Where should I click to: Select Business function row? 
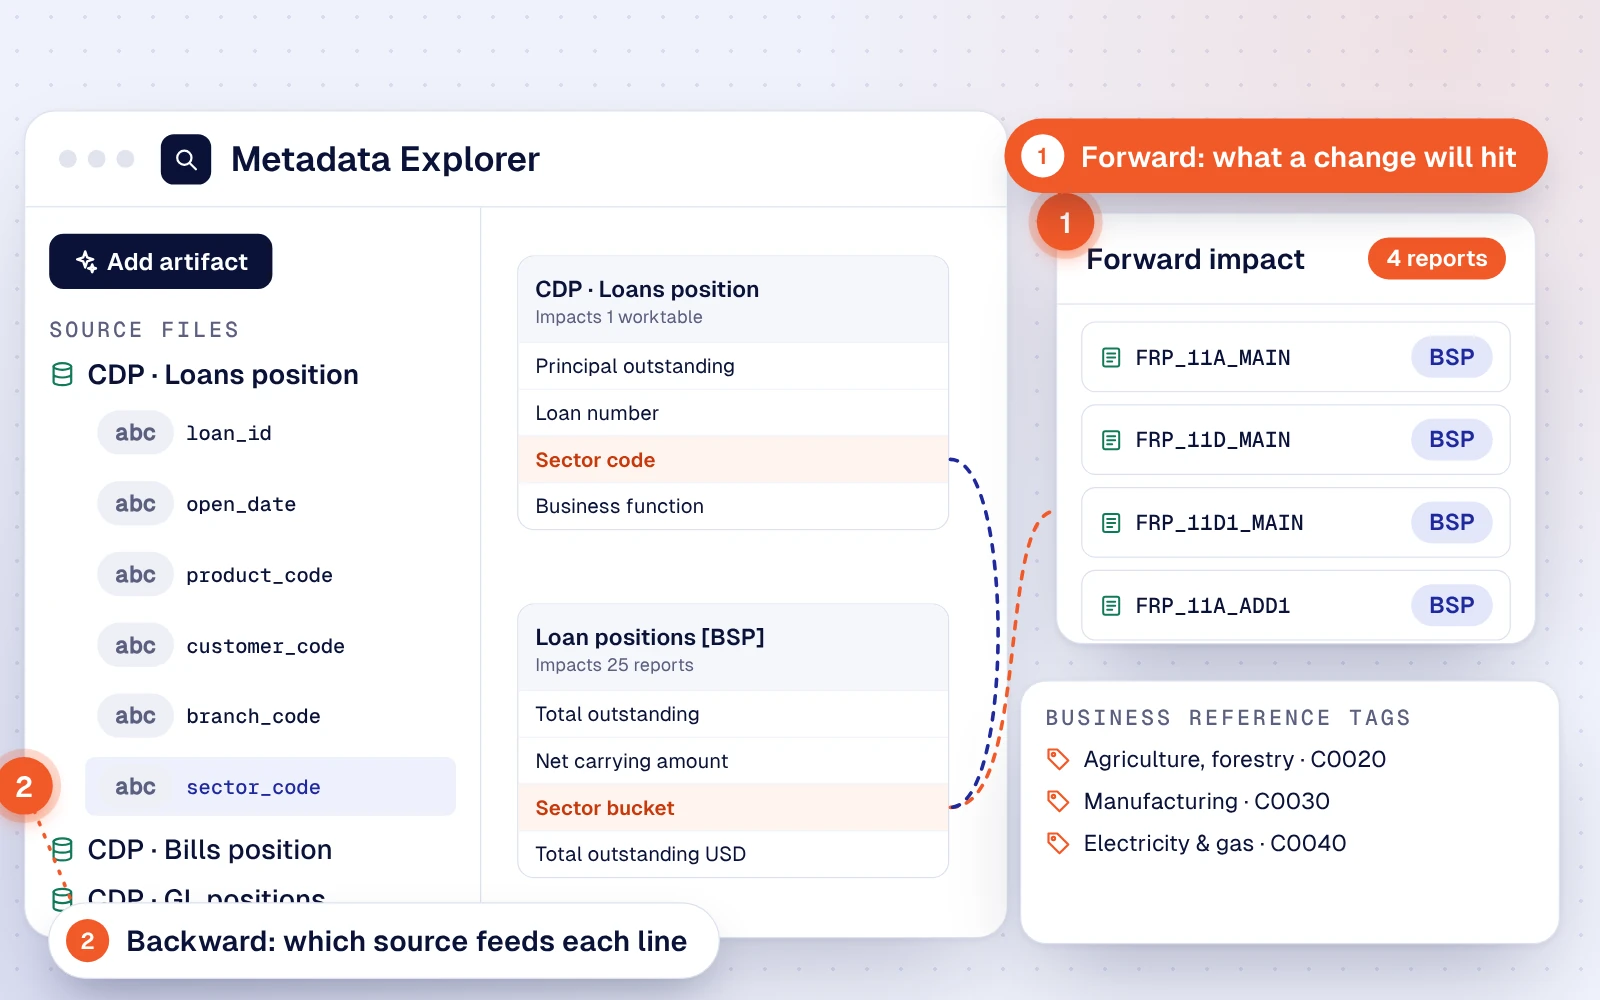(733, 506)
